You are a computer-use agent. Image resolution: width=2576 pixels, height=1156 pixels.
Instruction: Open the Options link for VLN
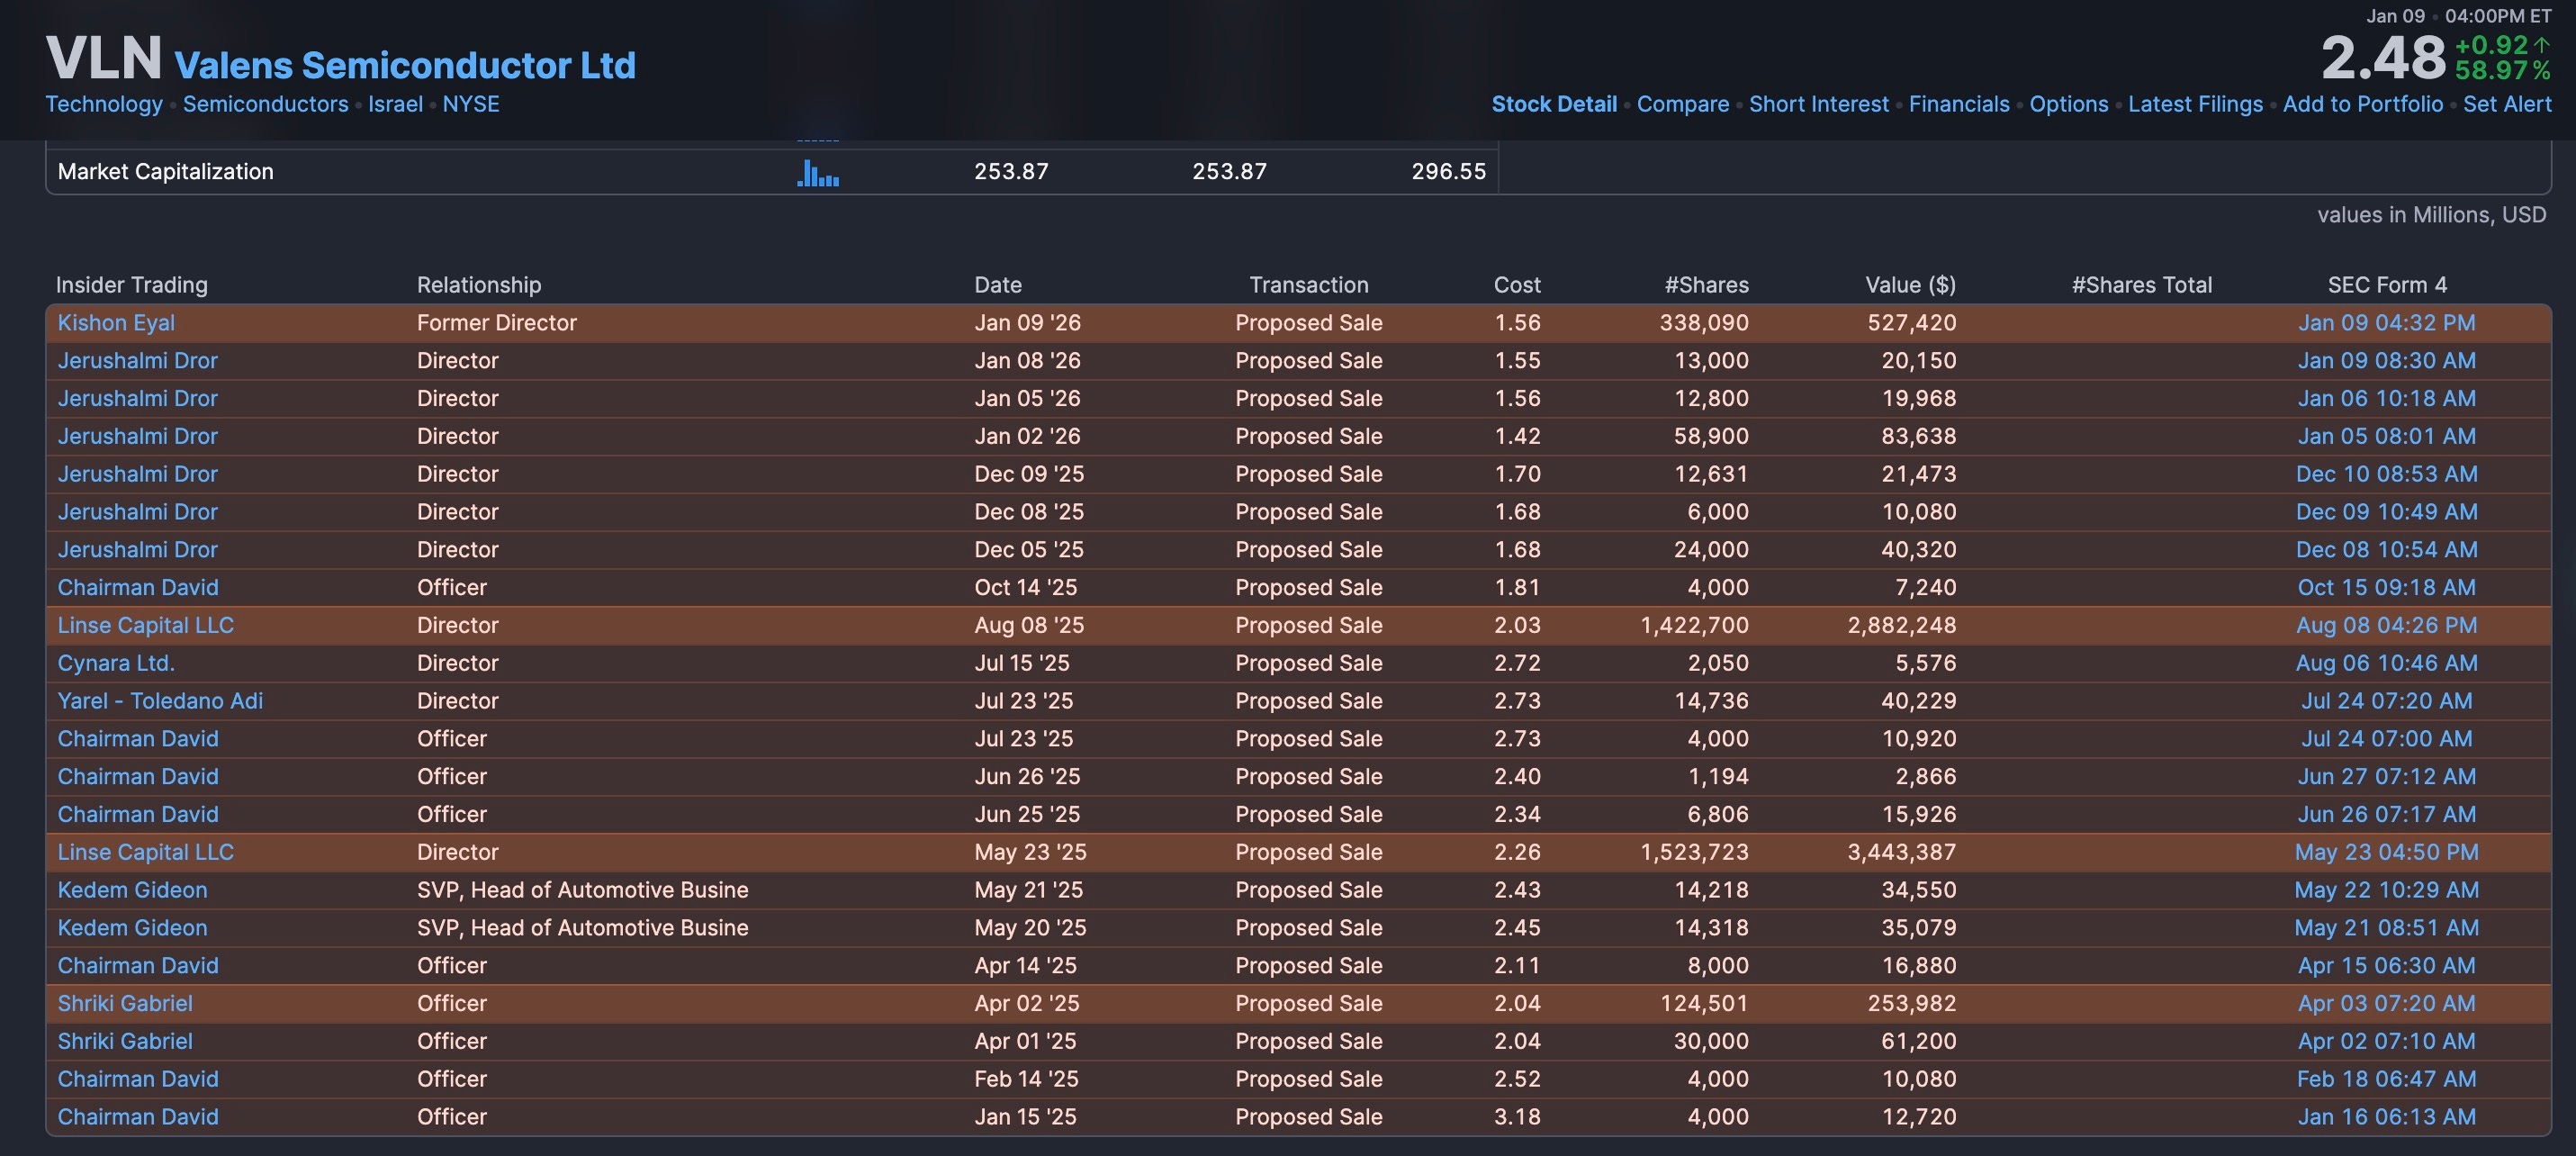2068,104
